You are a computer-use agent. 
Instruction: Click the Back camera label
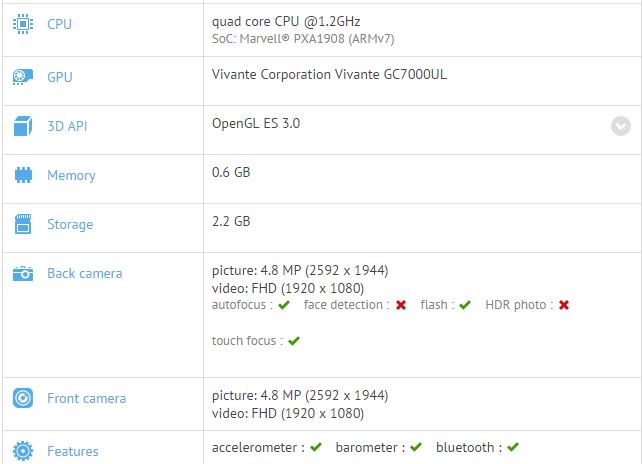click(85, 273)
